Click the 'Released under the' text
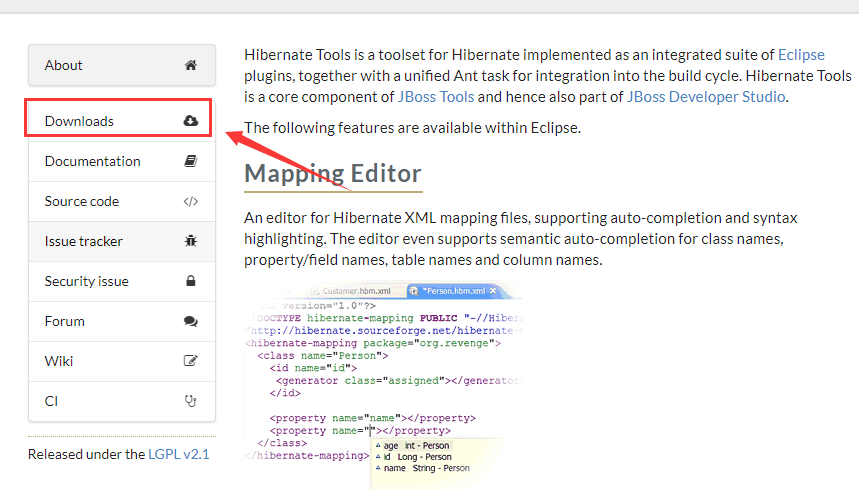The image size is (859, 490). (87, 454)
